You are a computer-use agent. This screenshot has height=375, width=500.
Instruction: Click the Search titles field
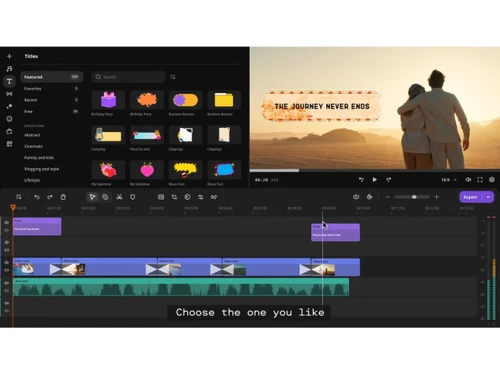tap(129, 77)
